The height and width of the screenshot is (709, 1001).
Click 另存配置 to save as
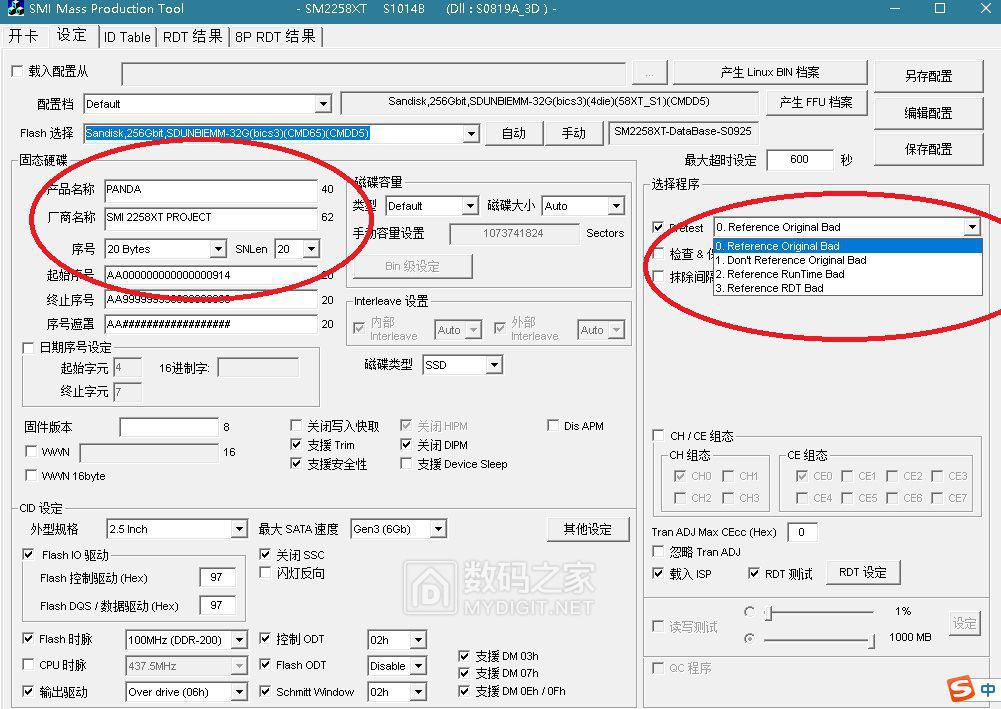pyautogui.click(x=928, y=77)
